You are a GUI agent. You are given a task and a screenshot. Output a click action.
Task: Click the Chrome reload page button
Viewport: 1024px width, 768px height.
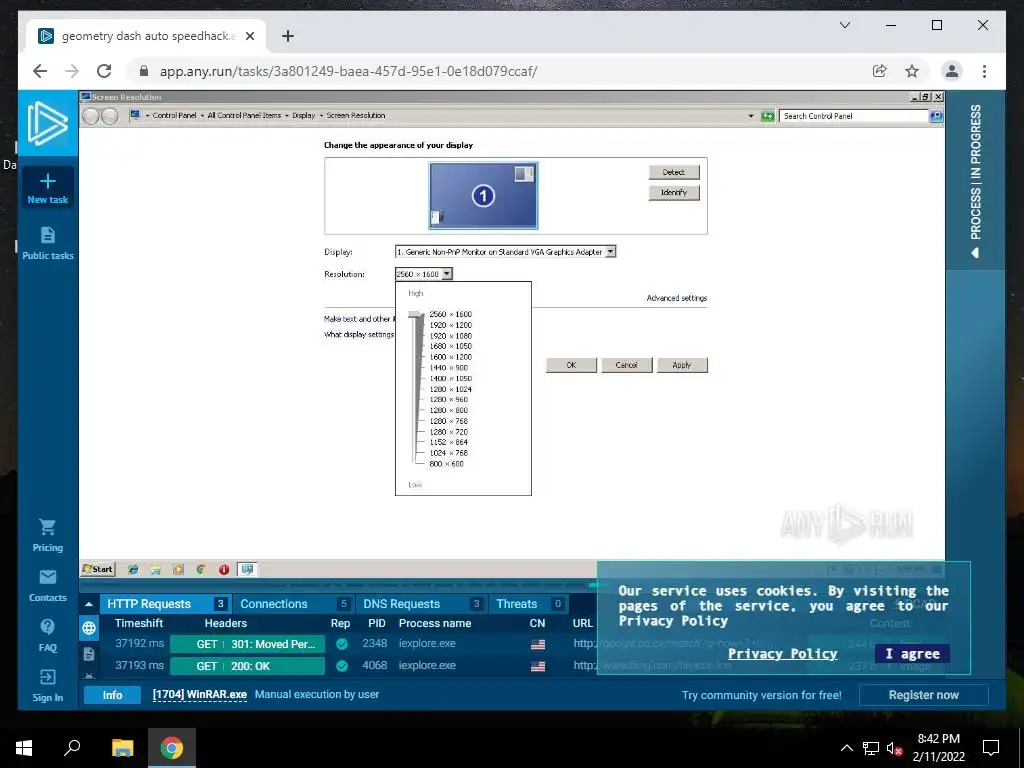point(104,71)
